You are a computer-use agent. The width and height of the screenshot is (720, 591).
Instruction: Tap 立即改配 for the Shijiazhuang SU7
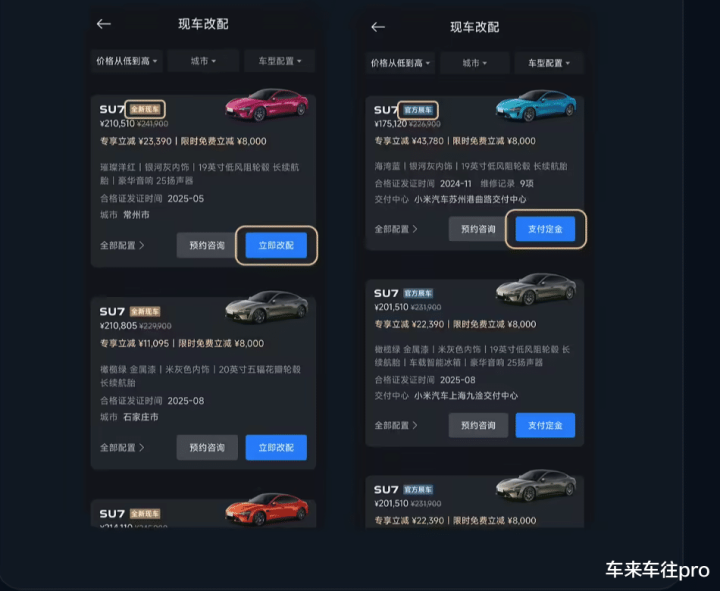[276, 447]
